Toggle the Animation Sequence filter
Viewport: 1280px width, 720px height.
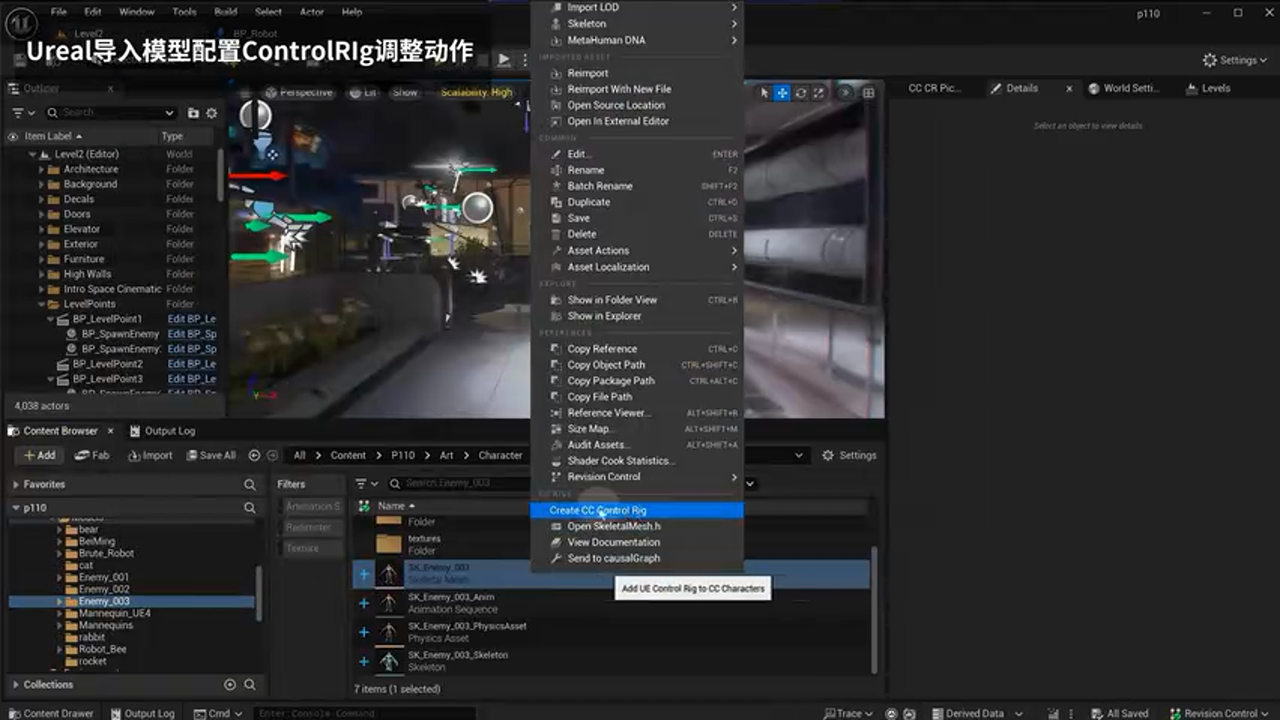[312, 506]
